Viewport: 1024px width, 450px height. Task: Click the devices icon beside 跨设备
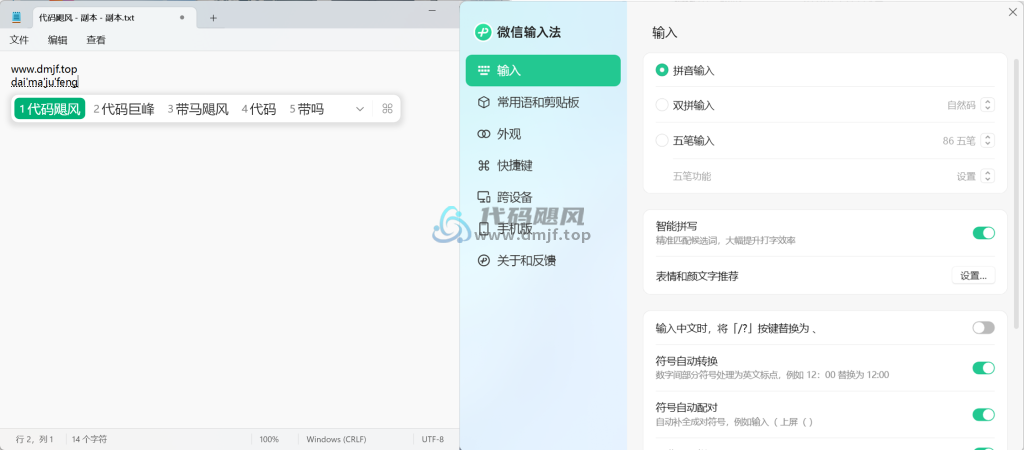[484, 197]
